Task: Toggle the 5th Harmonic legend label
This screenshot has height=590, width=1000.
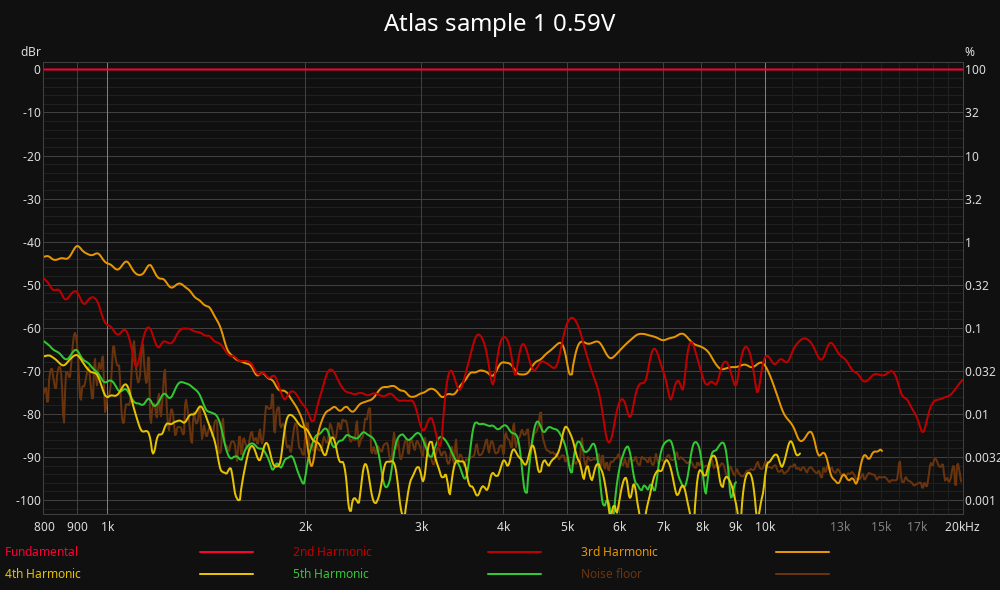Action: 330,574
